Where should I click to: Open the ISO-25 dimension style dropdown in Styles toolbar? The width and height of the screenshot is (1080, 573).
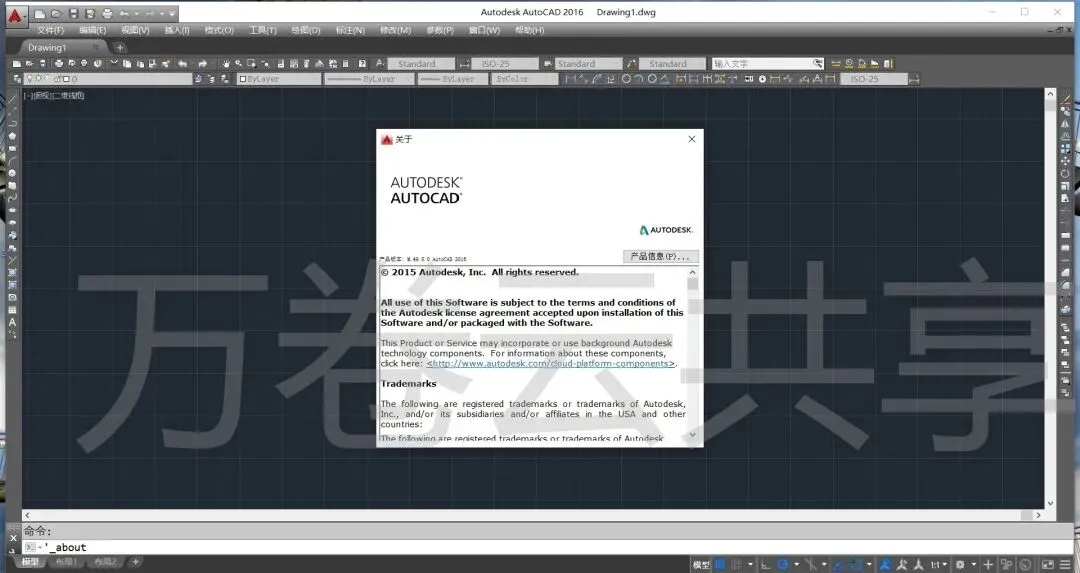[504, 63]
